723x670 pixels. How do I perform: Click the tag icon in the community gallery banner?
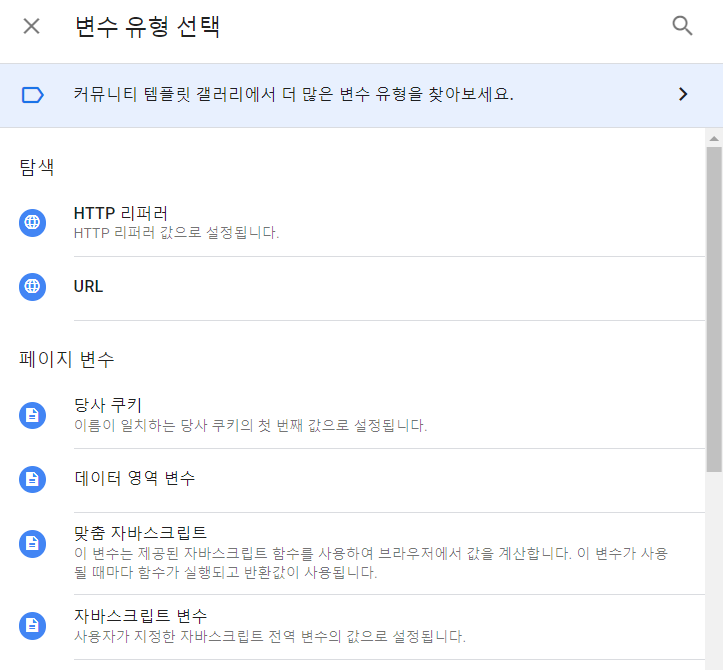pyautogui.click(x=33, y=95)
